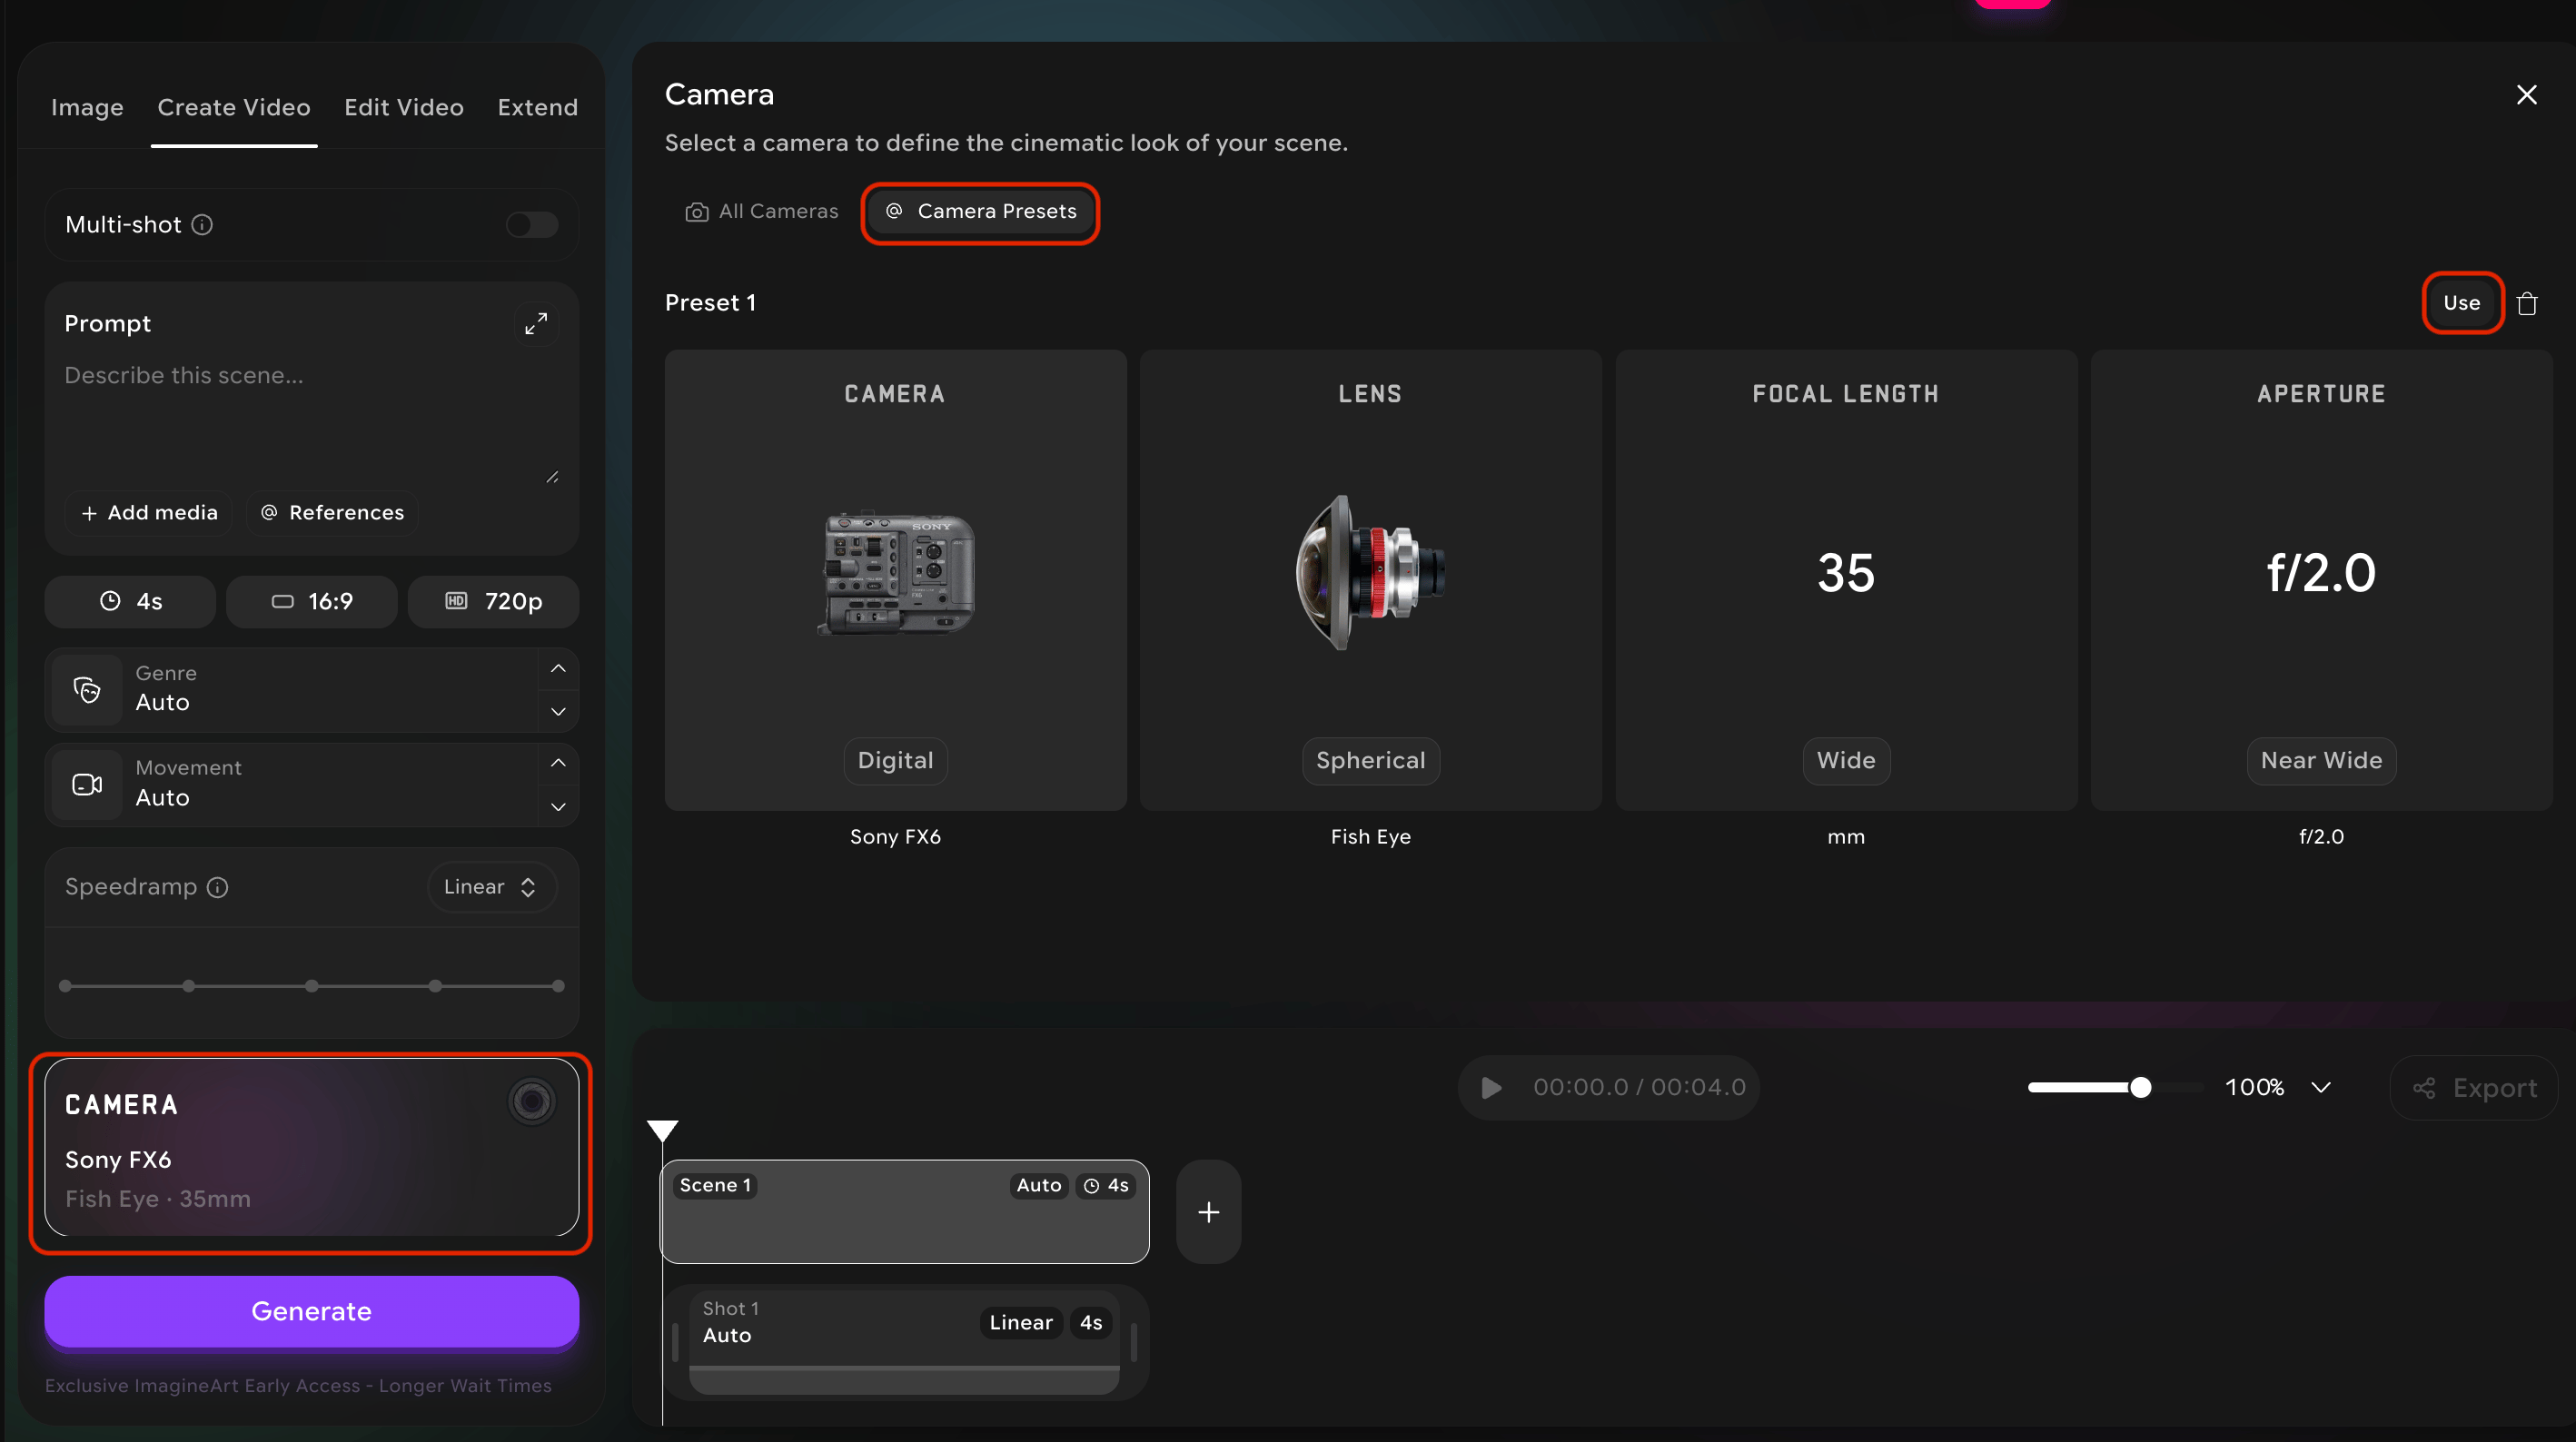Image resolution: width=2576 pixels, height=1442 pixels.
Task: Step Movement selection up with chevron
Action: 558,763
